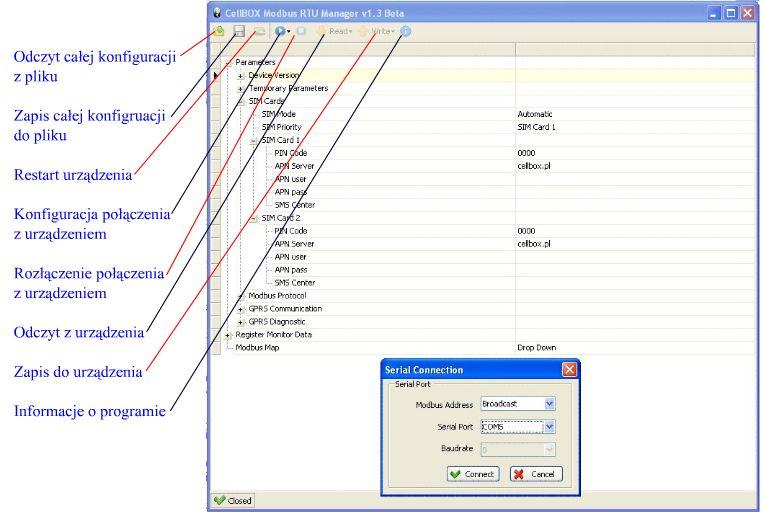Disconnect from device stop icon
The height and width of the screenshot is (512, 764).
point(301,31)
